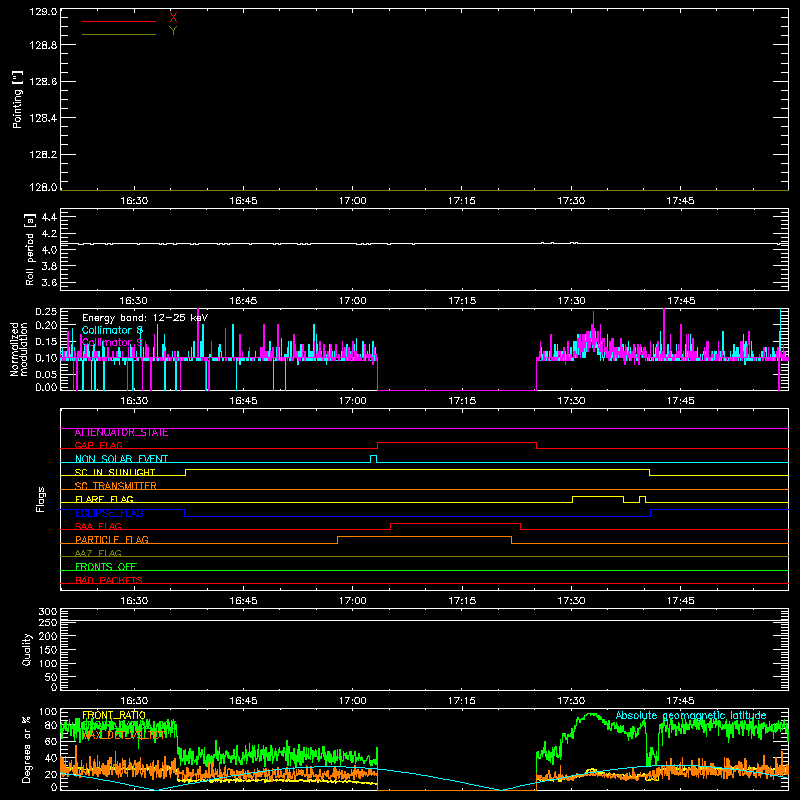The image size is (800, 800).
Task: Click the raised PARTICLE_FLAG segment
Action: (x=424, y=537)
